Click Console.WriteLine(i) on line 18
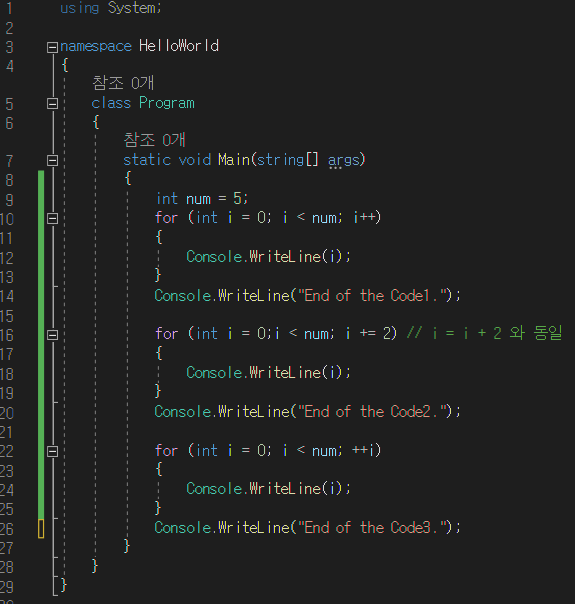Screen dimensions: 575x604 [x=268, y=372]
